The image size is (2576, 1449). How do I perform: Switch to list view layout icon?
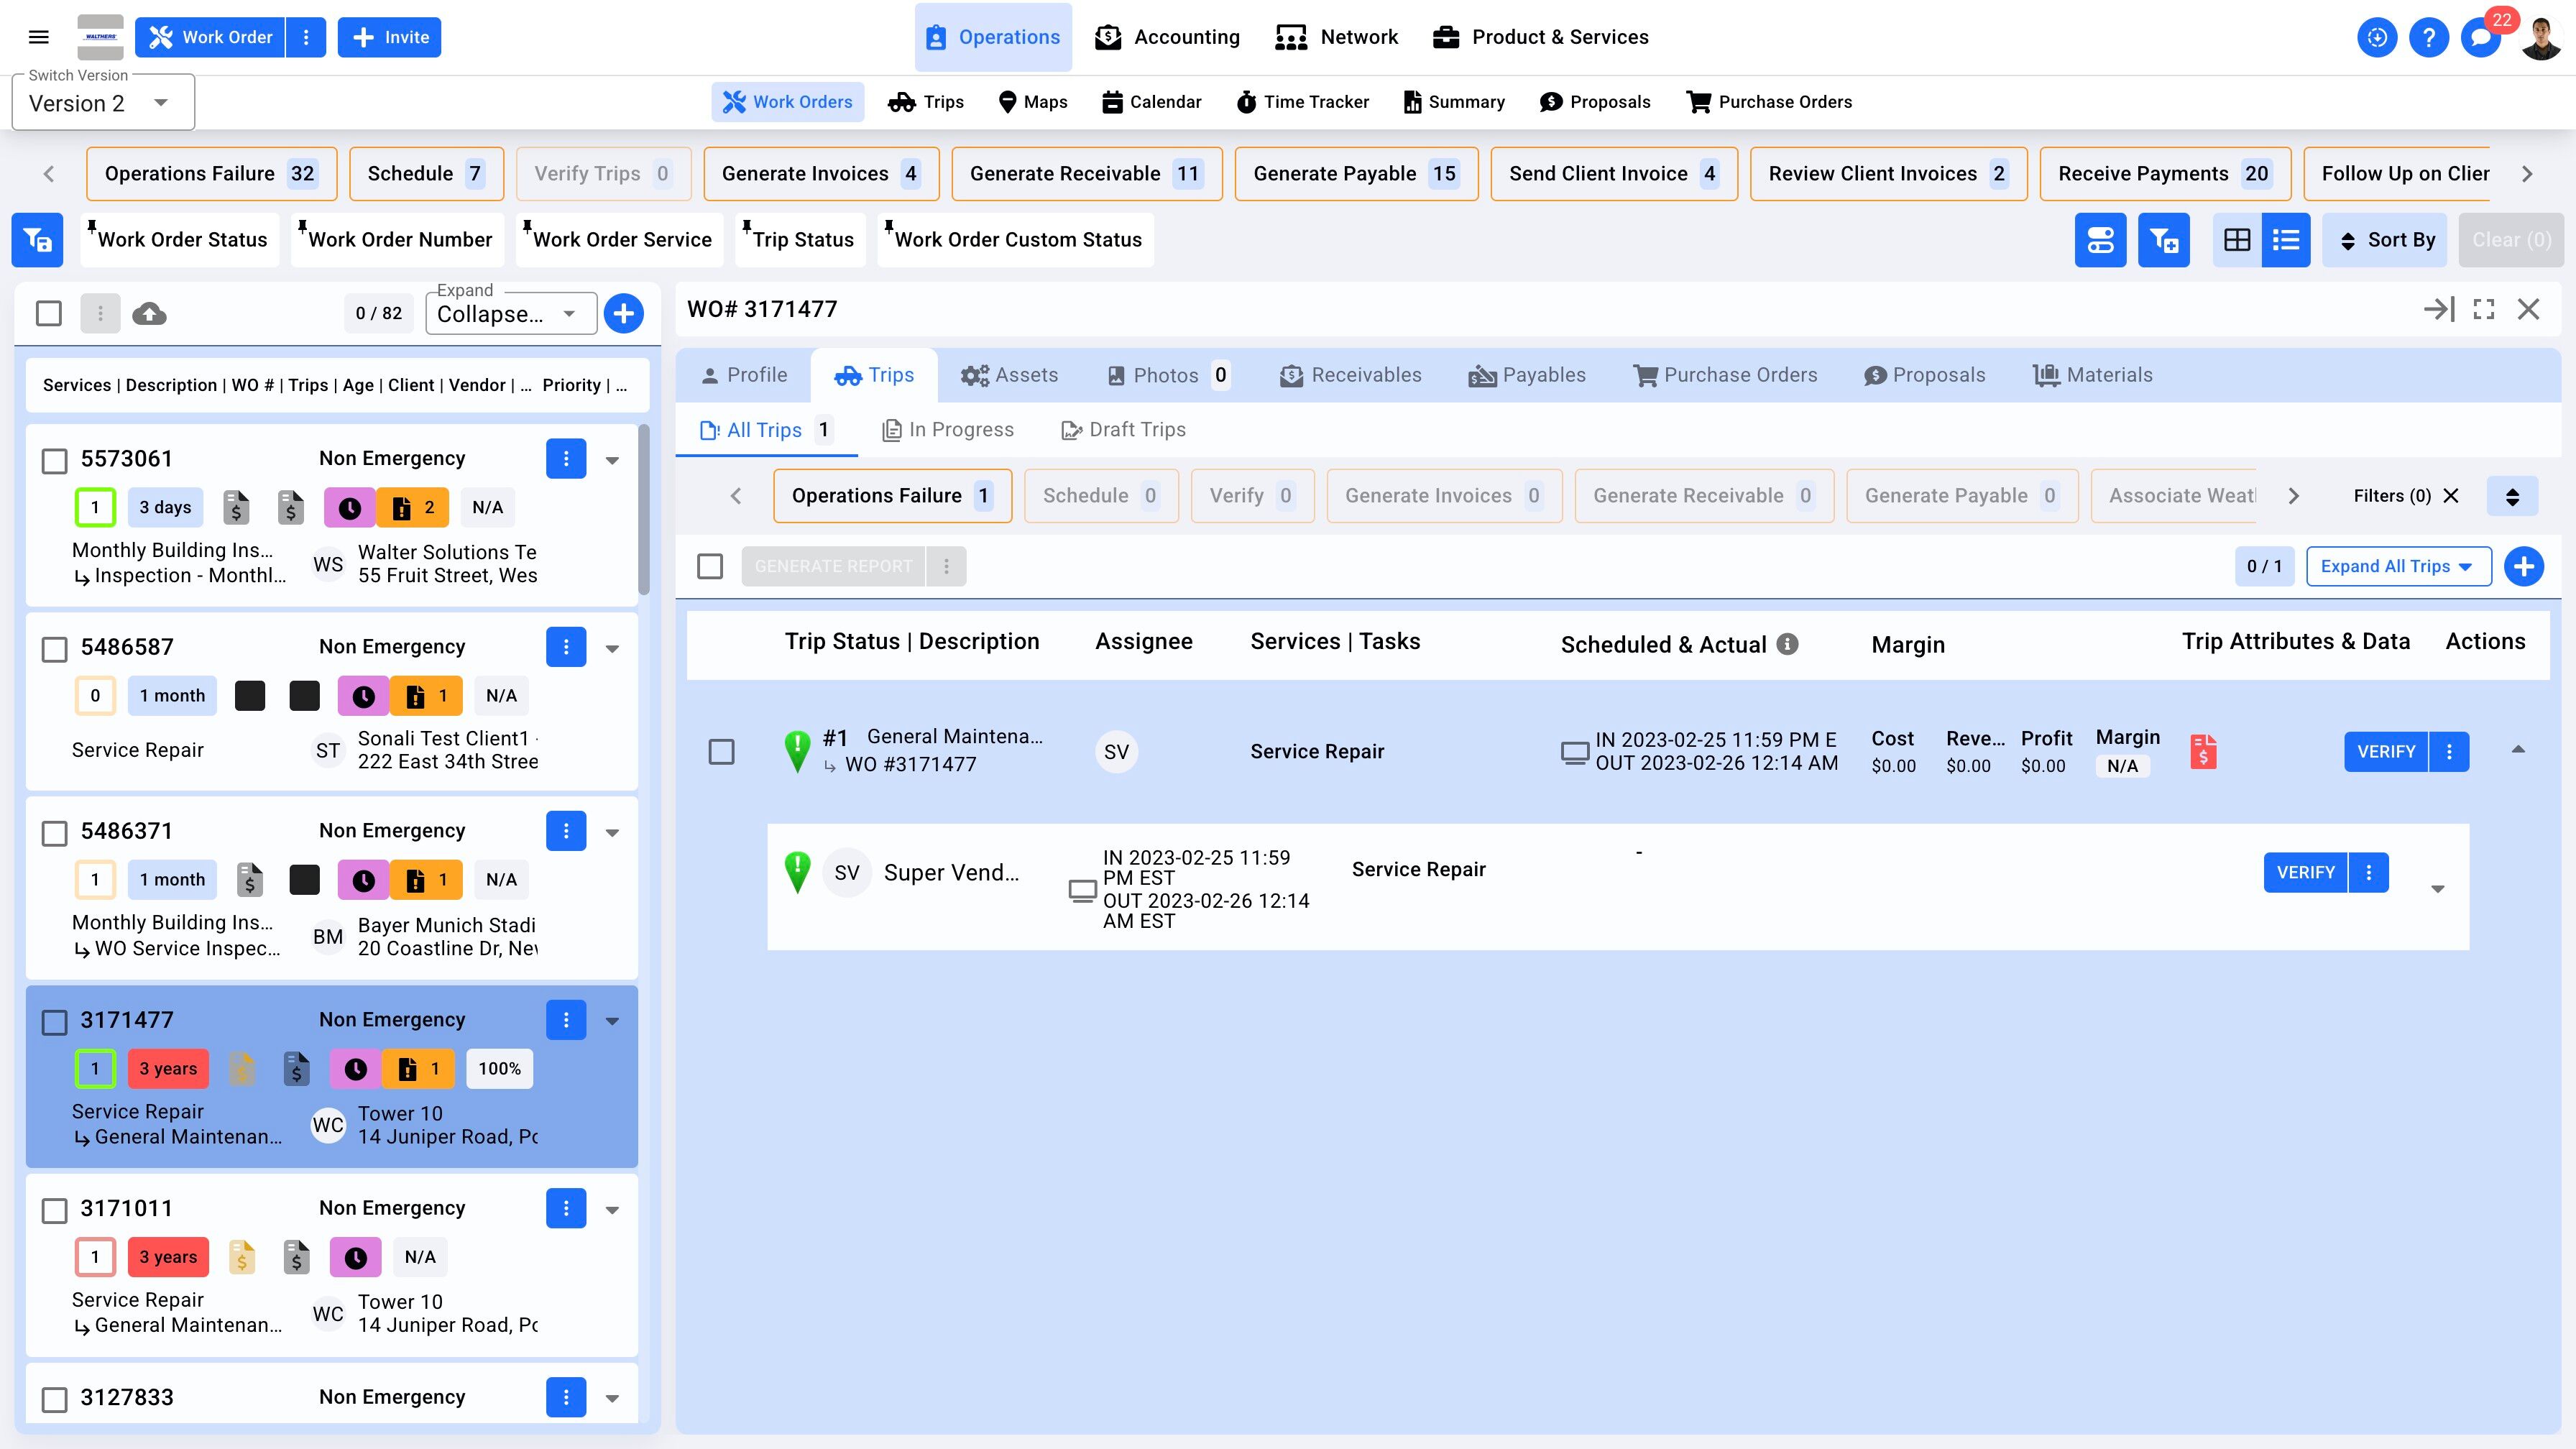coord(2286,240)
